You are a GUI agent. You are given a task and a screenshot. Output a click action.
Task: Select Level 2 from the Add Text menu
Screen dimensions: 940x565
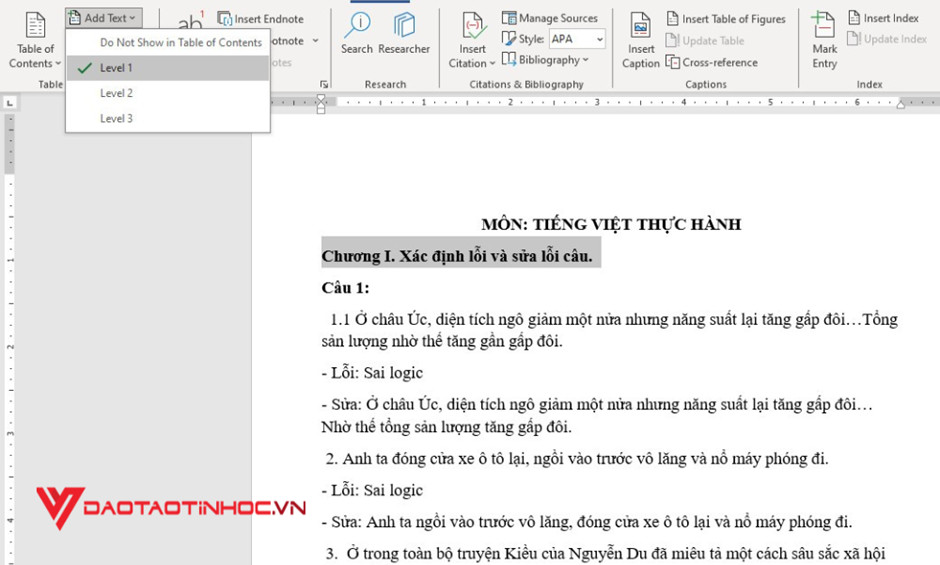[168, 93]
